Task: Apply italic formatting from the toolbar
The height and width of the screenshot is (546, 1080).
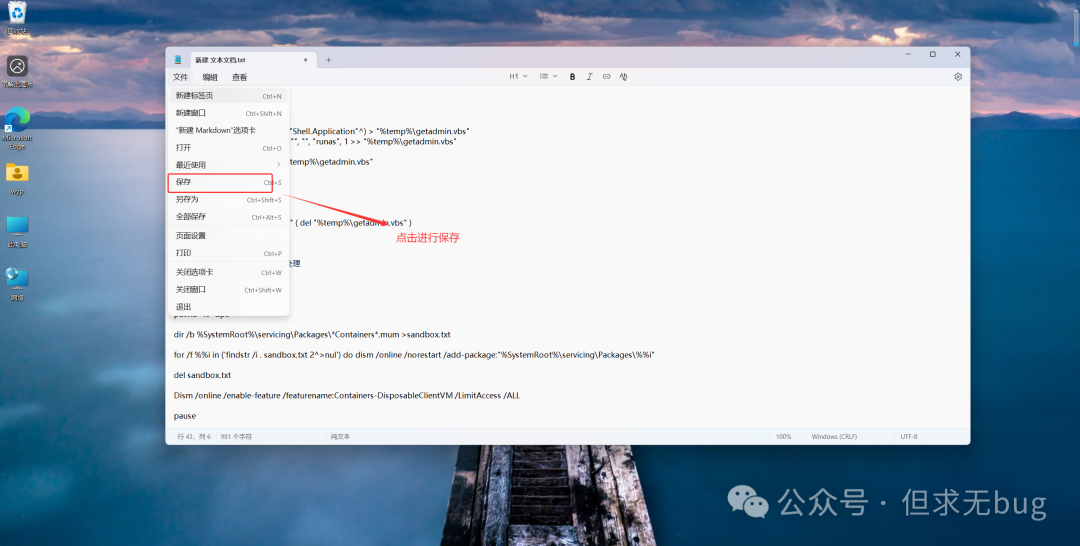Action: click(590, 76)
